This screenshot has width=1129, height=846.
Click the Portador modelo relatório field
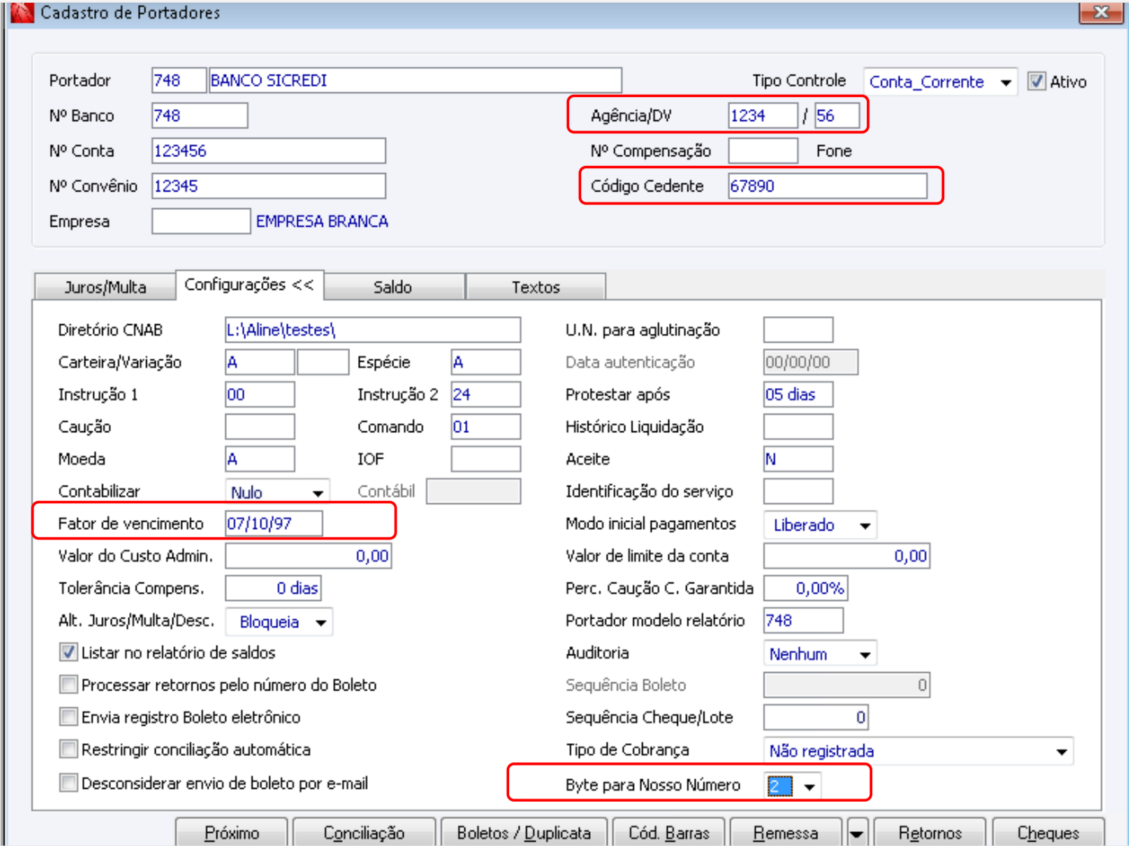tap(804, 621)
